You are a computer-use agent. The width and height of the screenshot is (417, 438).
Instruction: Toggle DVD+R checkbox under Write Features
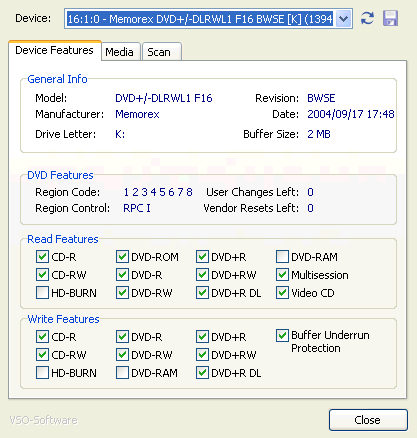click(x=202, y=337)
